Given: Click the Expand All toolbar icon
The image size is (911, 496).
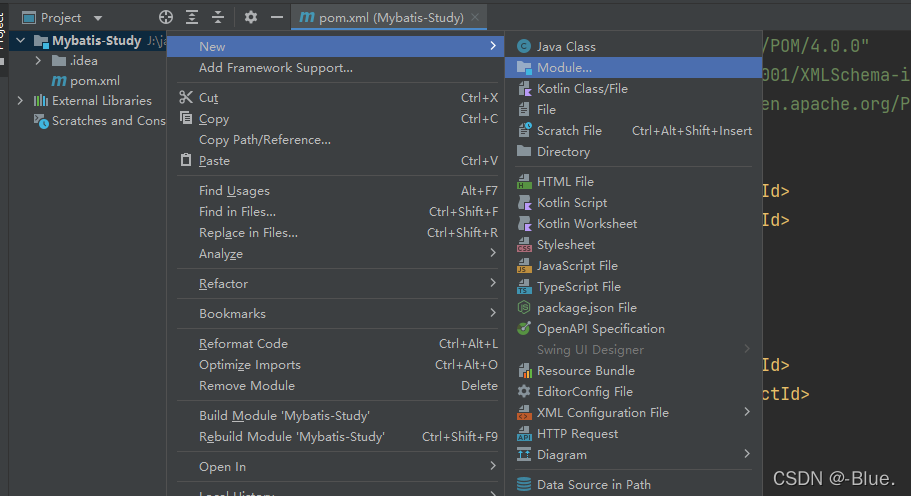Looking at the screenshot, I should tap(192, 17).
